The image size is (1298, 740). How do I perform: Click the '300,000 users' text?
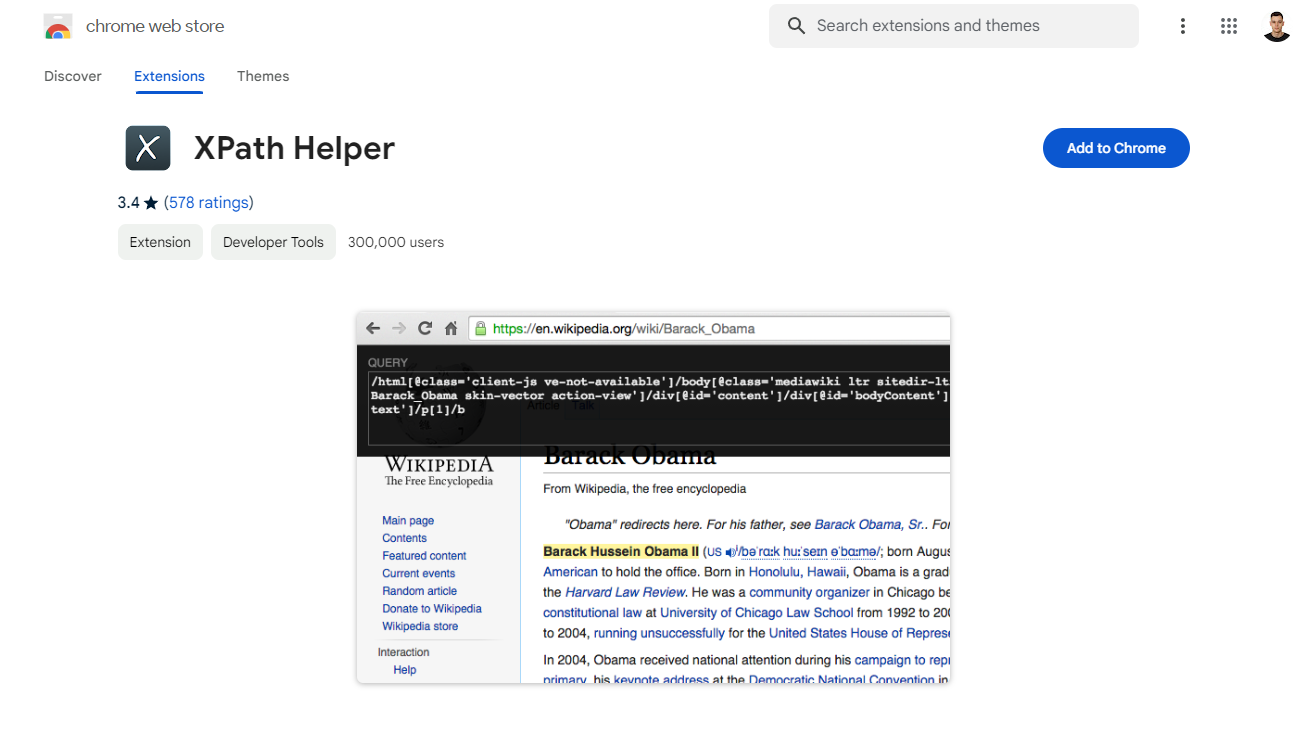point(396,242)
